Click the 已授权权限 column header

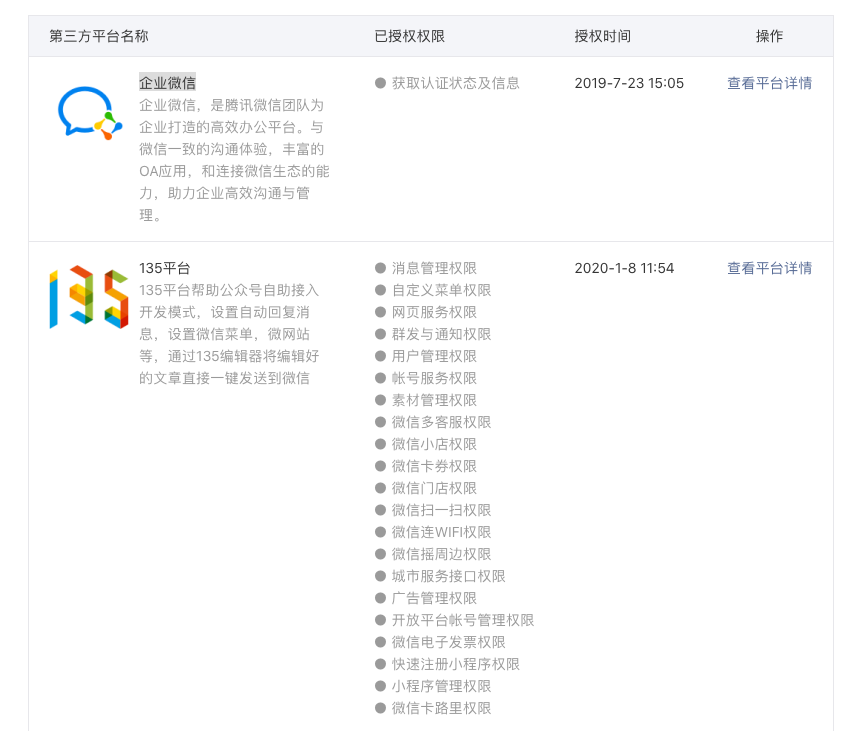click(410, 36)
